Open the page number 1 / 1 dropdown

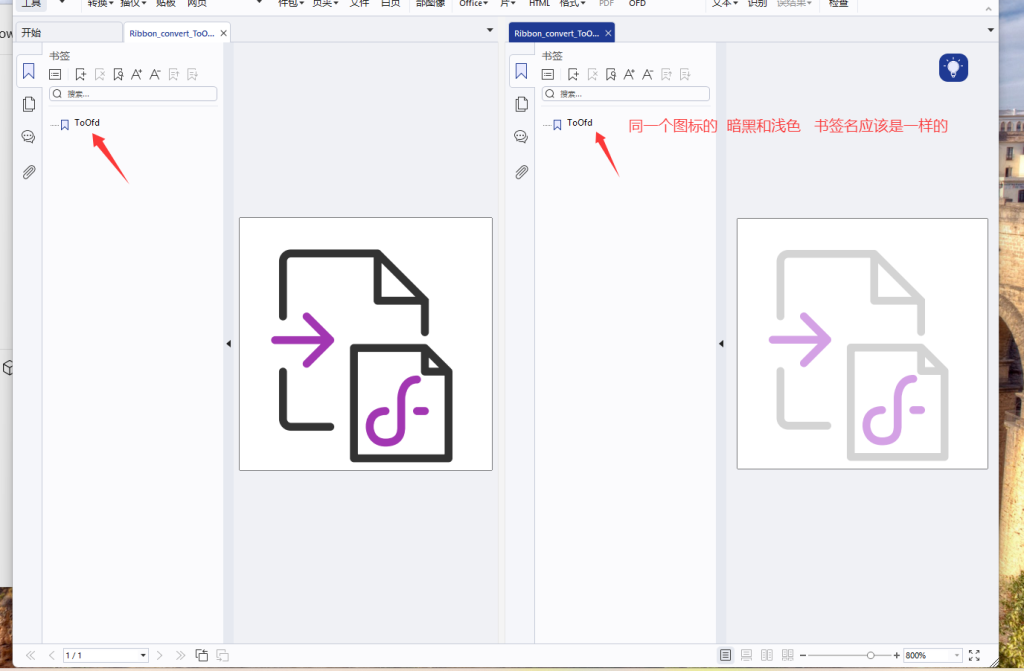(143, 655)
